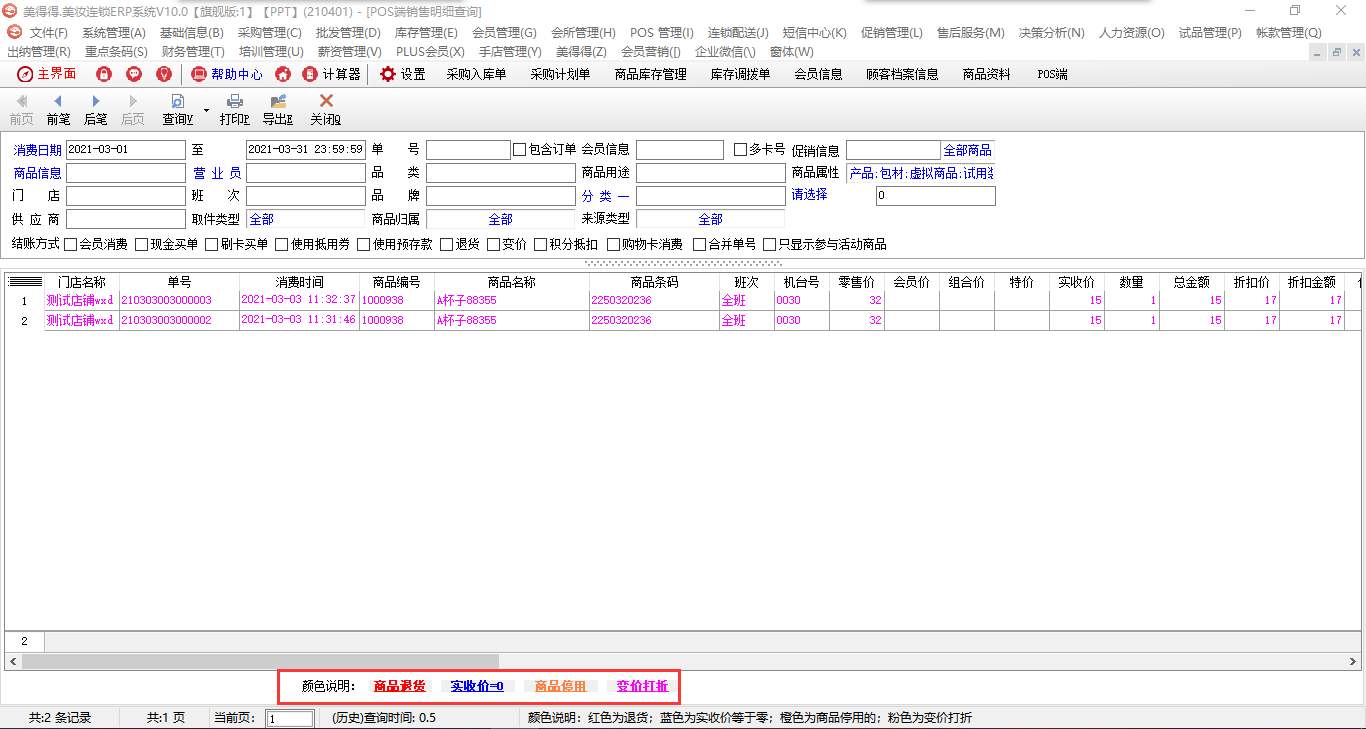Image resolution: width=1366 pixels, height=729 pixels.
Task: Open the consumption start date field 2021-03-01
Action: pos(126,150)
